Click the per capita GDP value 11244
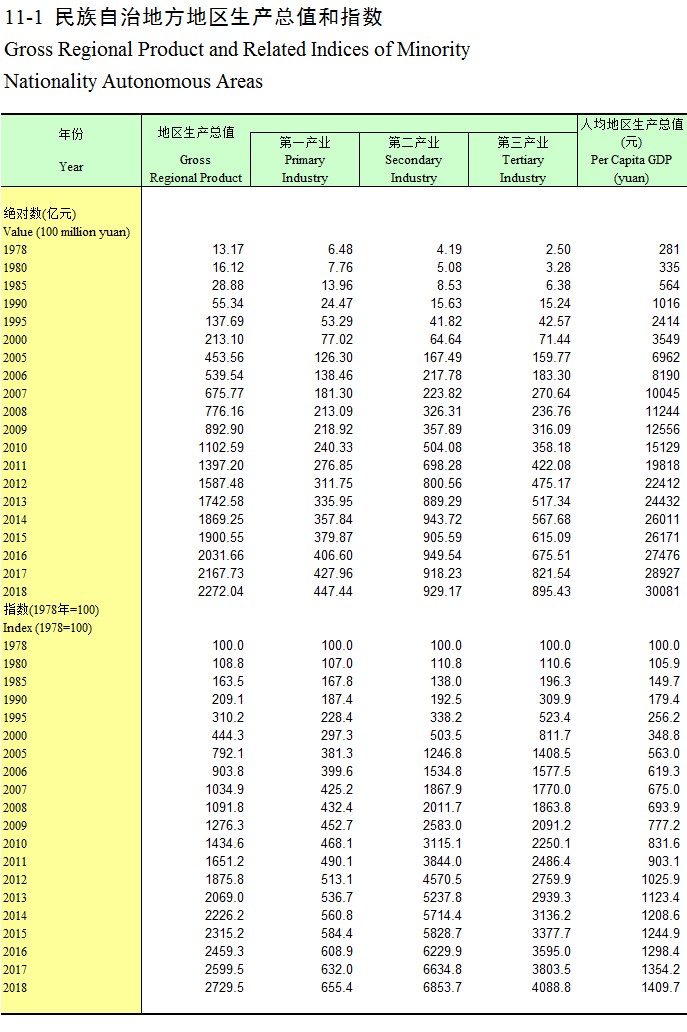Viewport: 687px width, 1032px height. point(662,411)
